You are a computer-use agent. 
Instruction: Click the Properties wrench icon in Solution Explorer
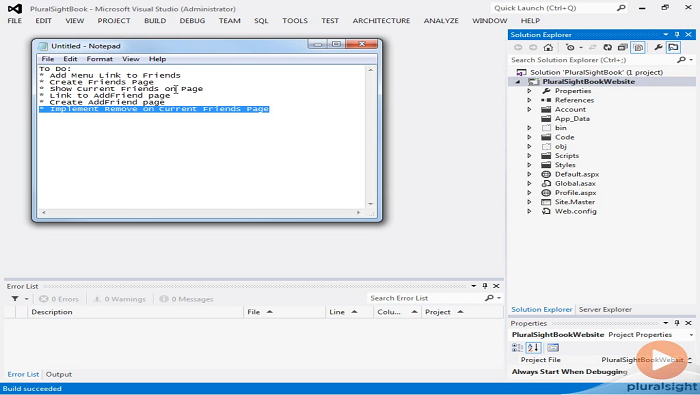[658, 47]
